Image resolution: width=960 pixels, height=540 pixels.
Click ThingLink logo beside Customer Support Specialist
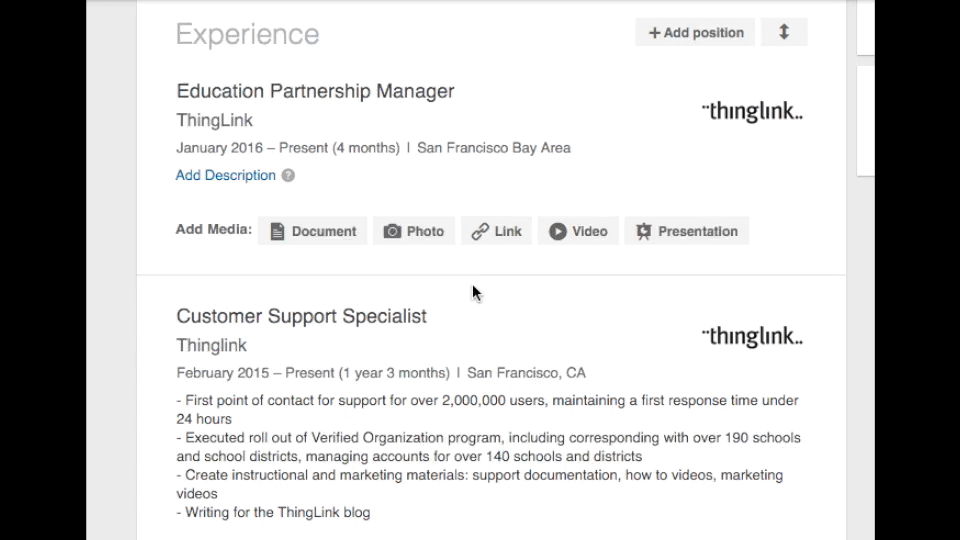pyautogui.click(x=752, y=336)
